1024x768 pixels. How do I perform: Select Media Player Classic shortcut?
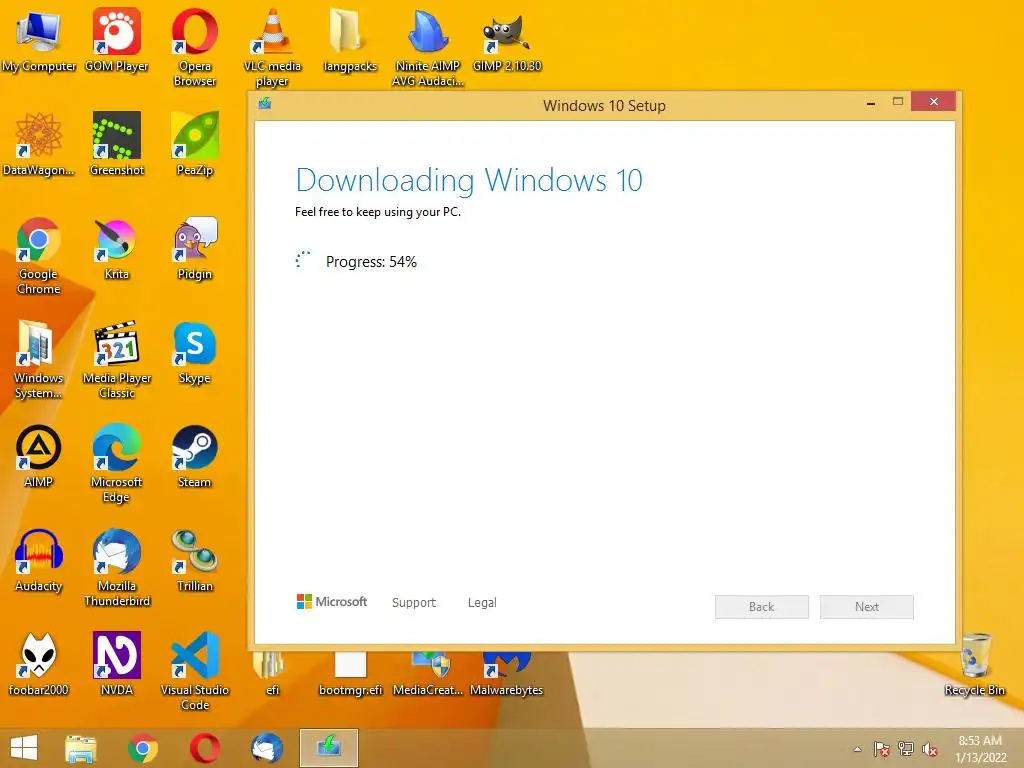(x=116, y=359)
